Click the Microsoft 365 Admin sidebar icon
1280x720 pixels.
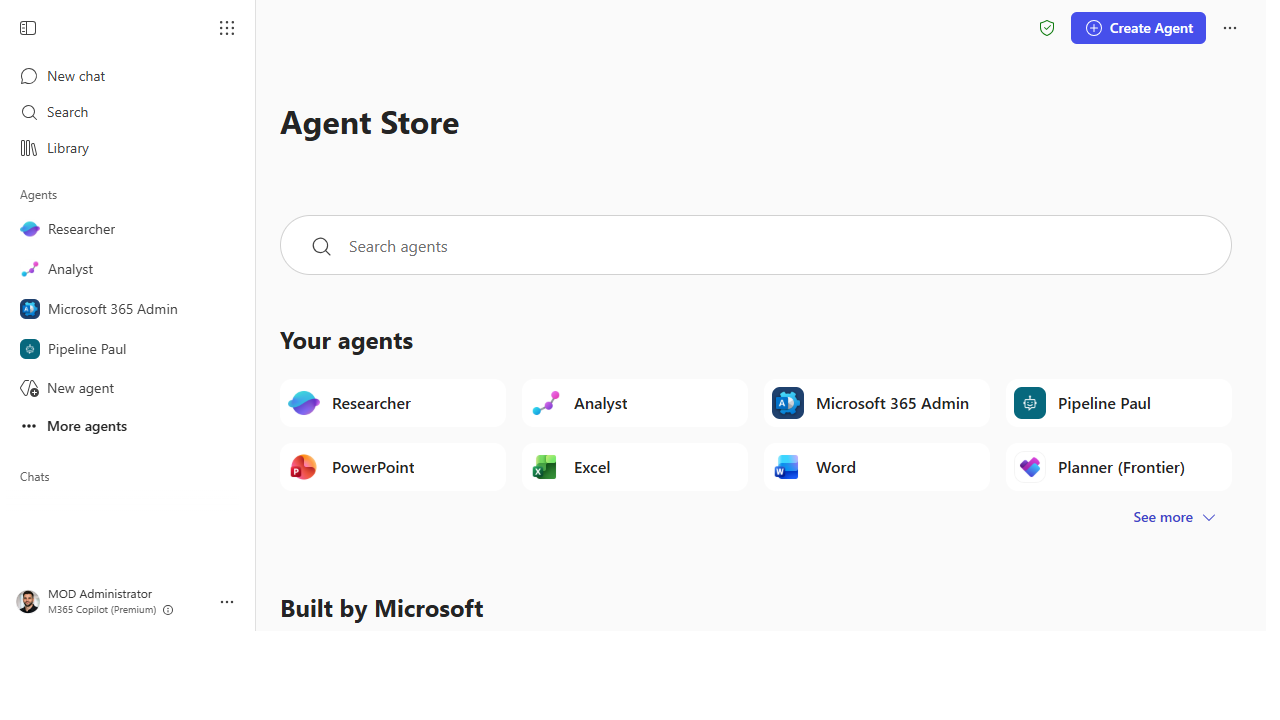pyautogui.click(x=30, y=309)
